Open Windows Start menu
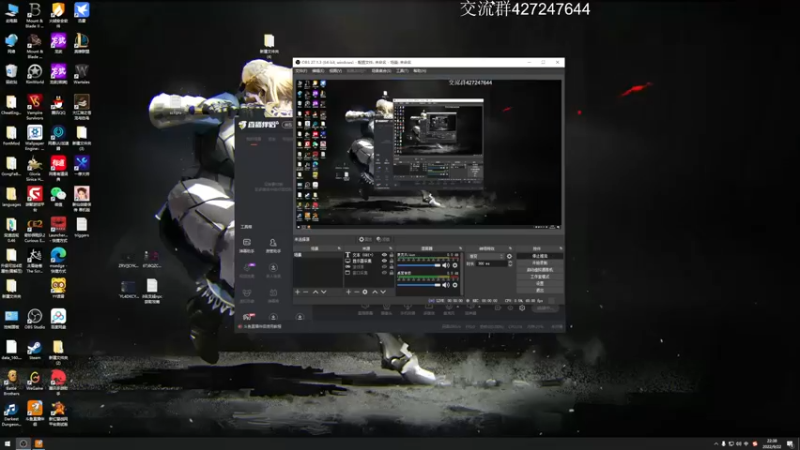 (7, 443)
